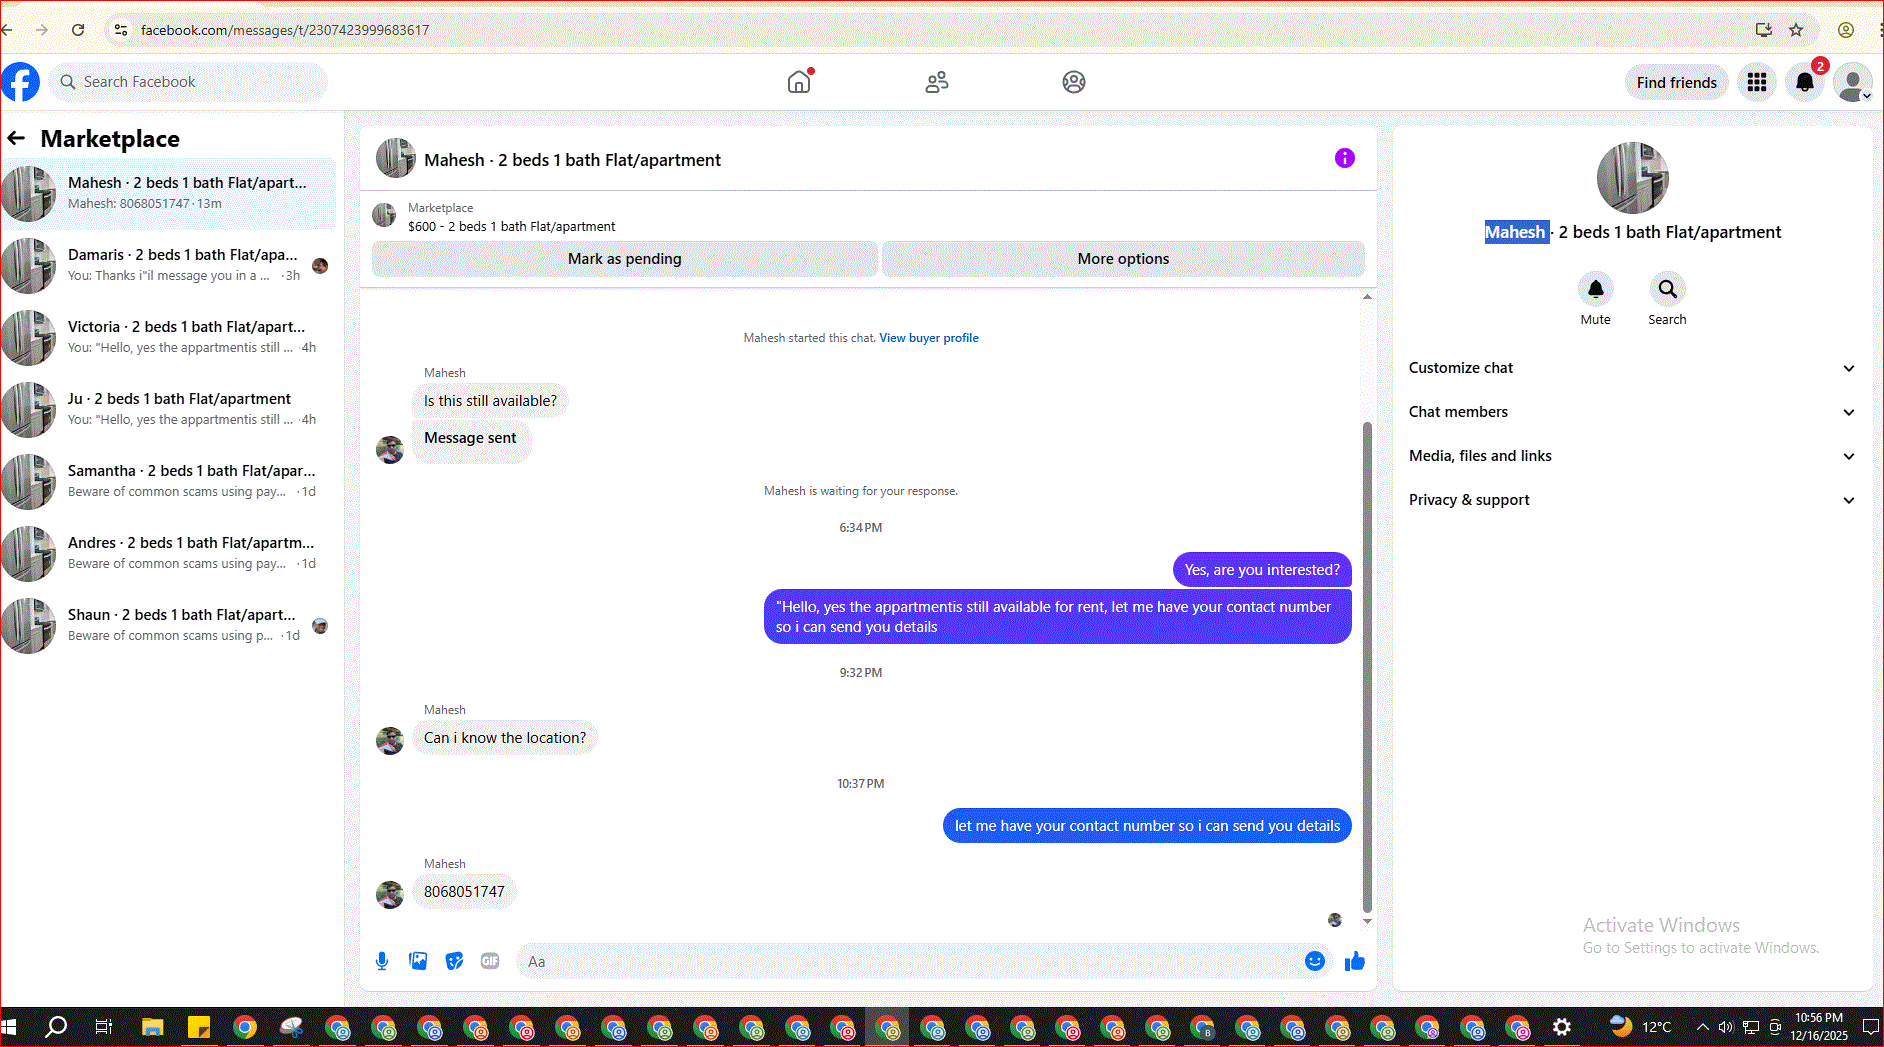Screen dimensions: 1884x1047
Task: Attach a photo or file
Action: click(418, 961)
